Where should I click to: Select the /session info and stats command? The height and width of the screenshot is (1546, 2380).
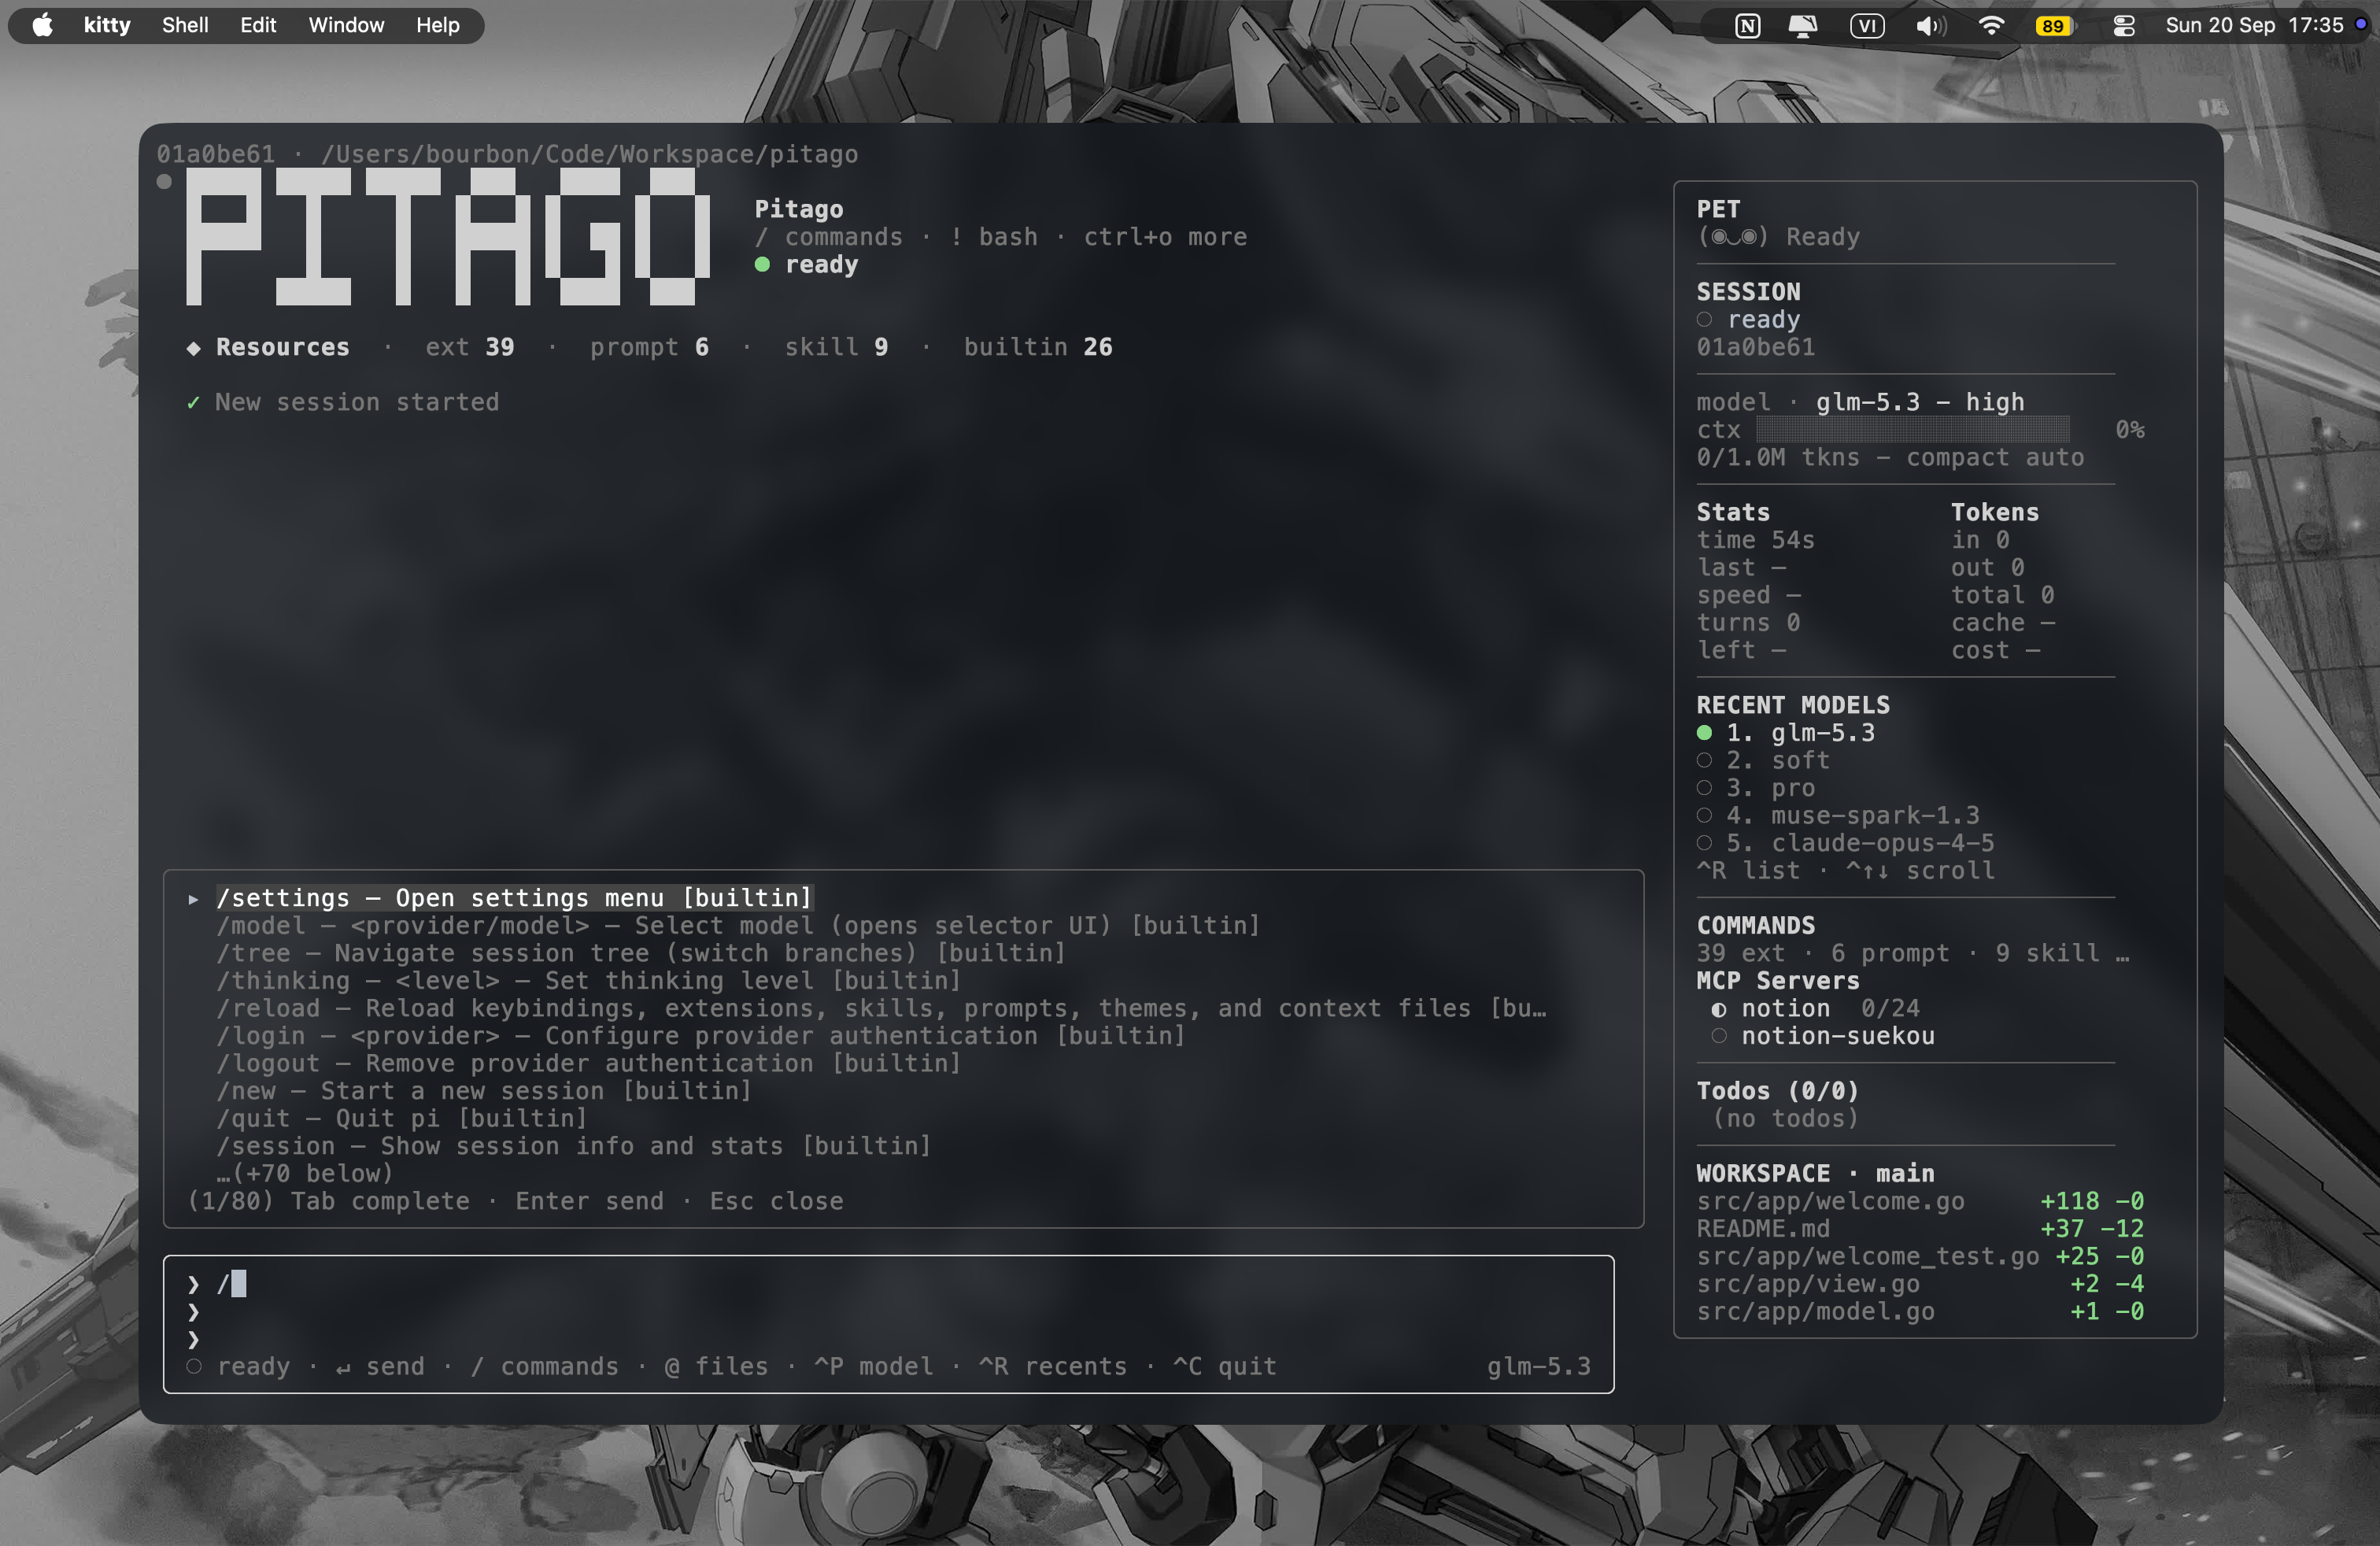[573, 1146]
